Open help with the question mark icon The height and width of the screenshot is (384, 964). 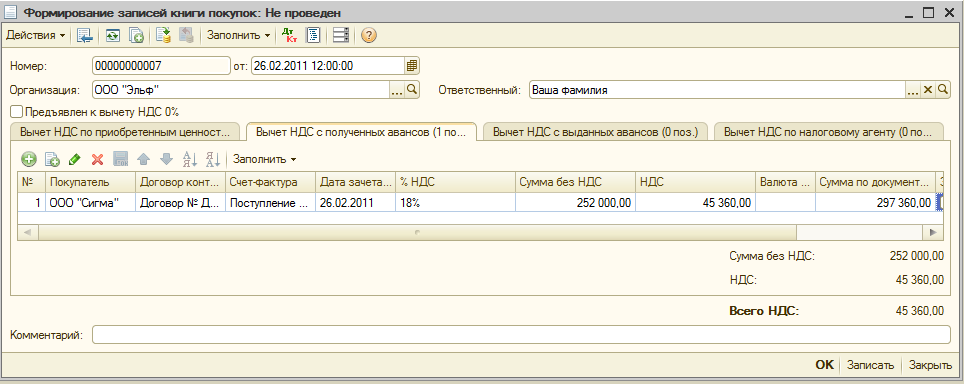coord(368,36)
